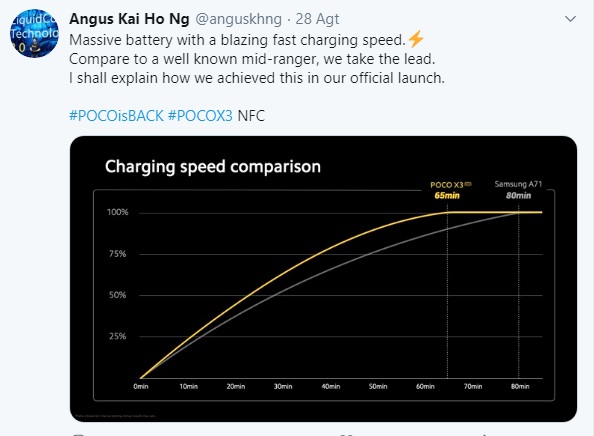Viewport: 594px width, 436px height.
Task: Expand the tweet options chevron
Action: pos(570,19)
